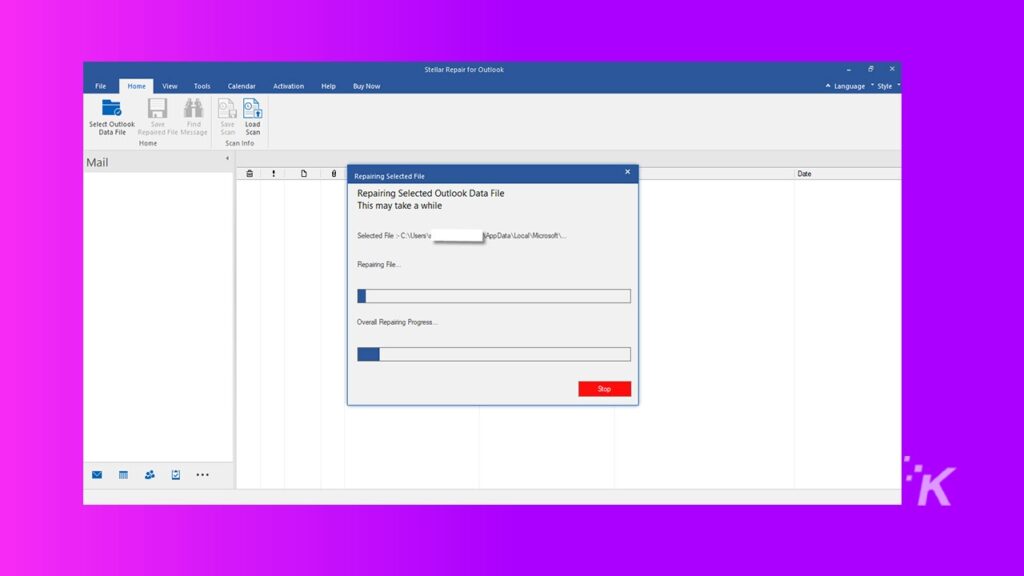
Task: Click the Selected File path text
Action: click(462, 236)
